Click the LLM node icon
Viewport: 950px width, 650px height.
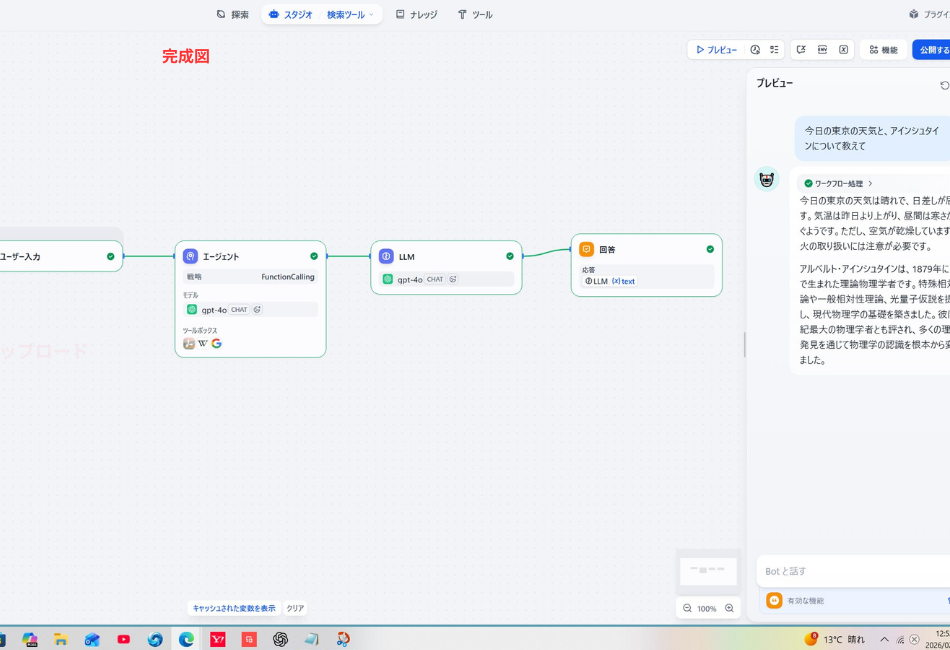tap(386, 257)
